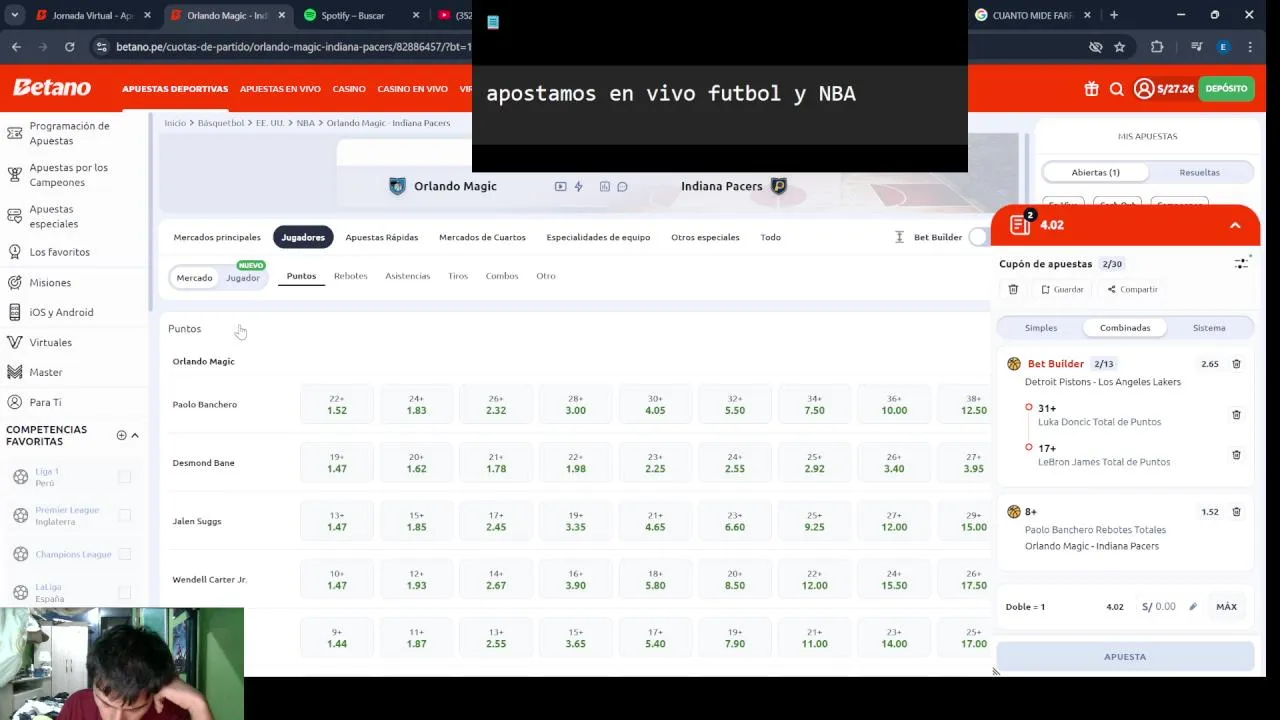Image resolution: width=1280 pixels, height=720 pixels.
Task: Open a new Chrome tab
Action: point(1114,15)
